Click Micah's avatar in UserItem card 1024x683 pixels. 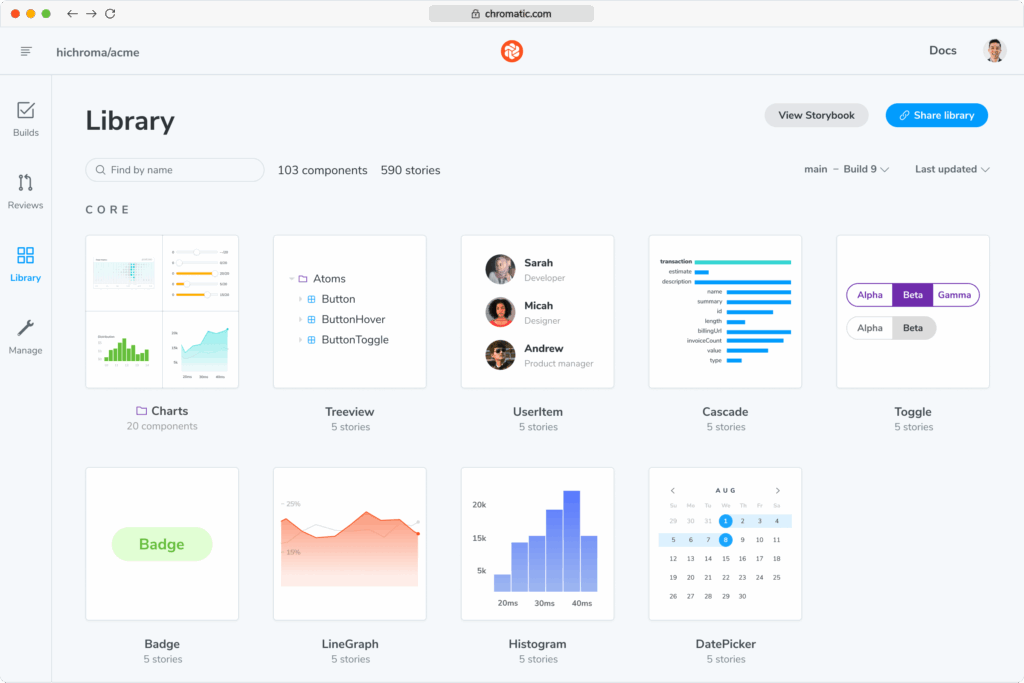500,312
